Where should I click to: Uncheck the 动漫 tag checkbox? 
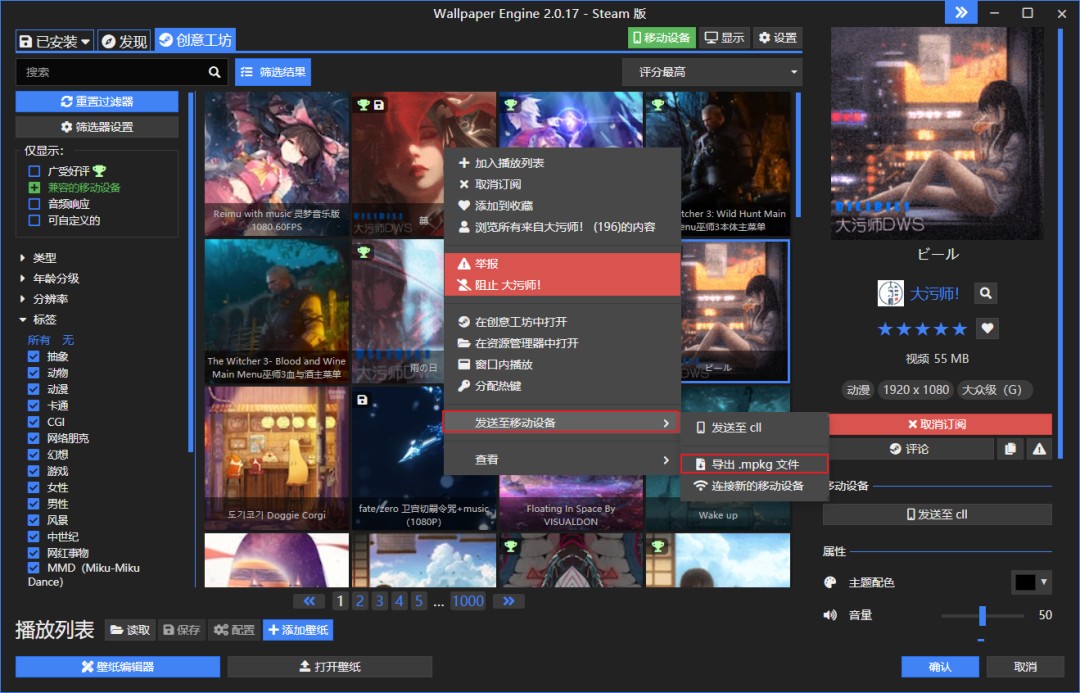coord(34,389)
